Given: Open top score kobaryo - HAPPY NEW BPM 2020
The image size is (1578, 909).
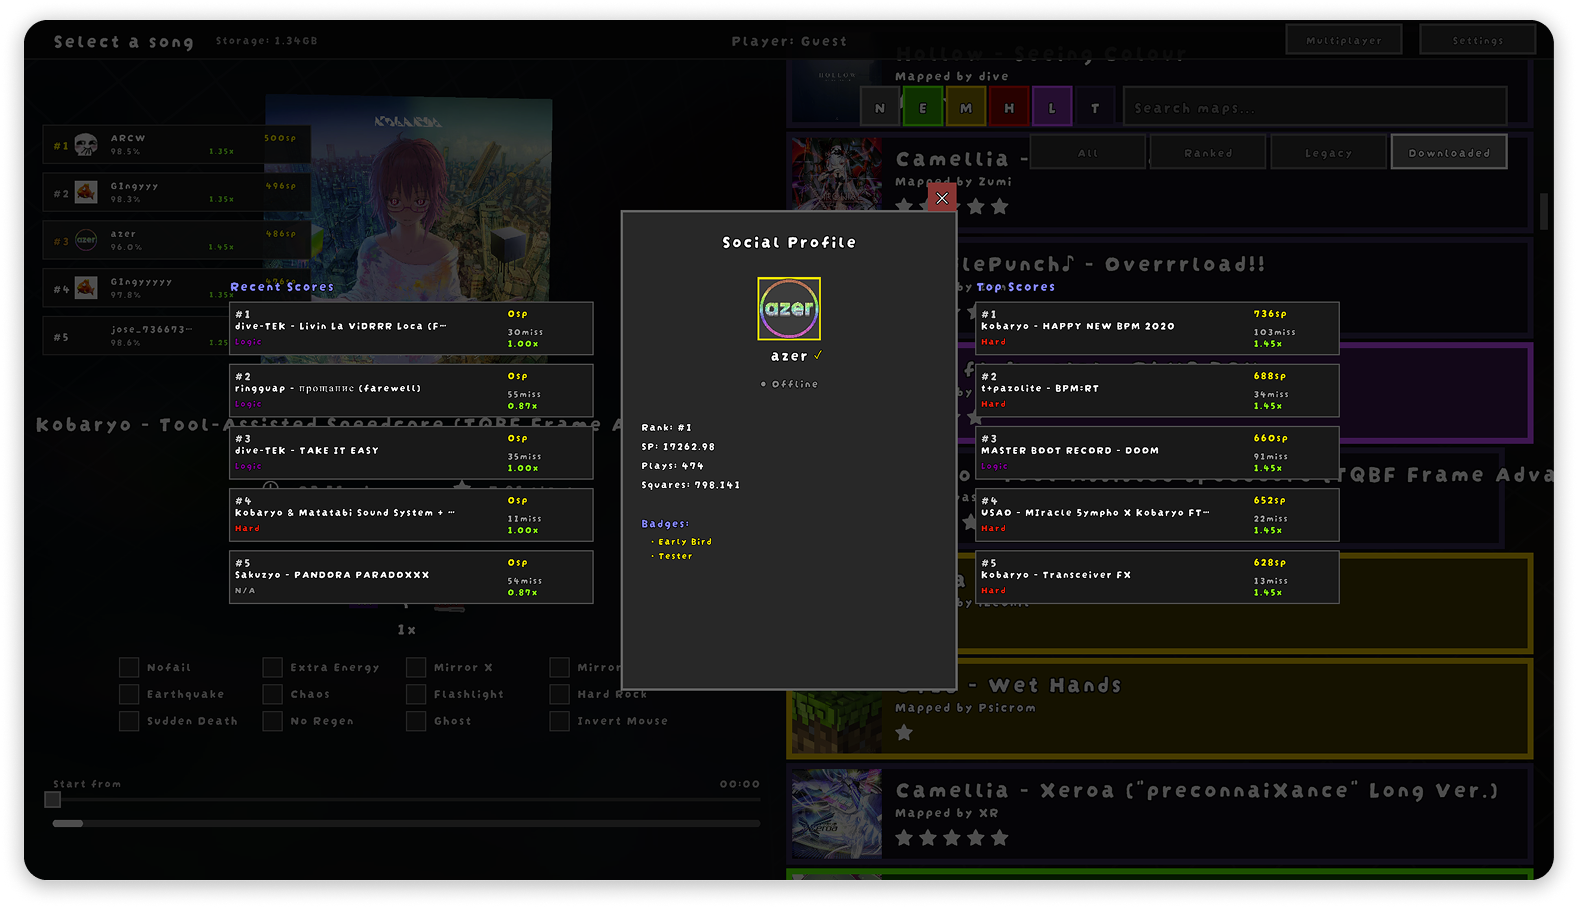Looking at the screenshot, I should tap(1157, 328).
